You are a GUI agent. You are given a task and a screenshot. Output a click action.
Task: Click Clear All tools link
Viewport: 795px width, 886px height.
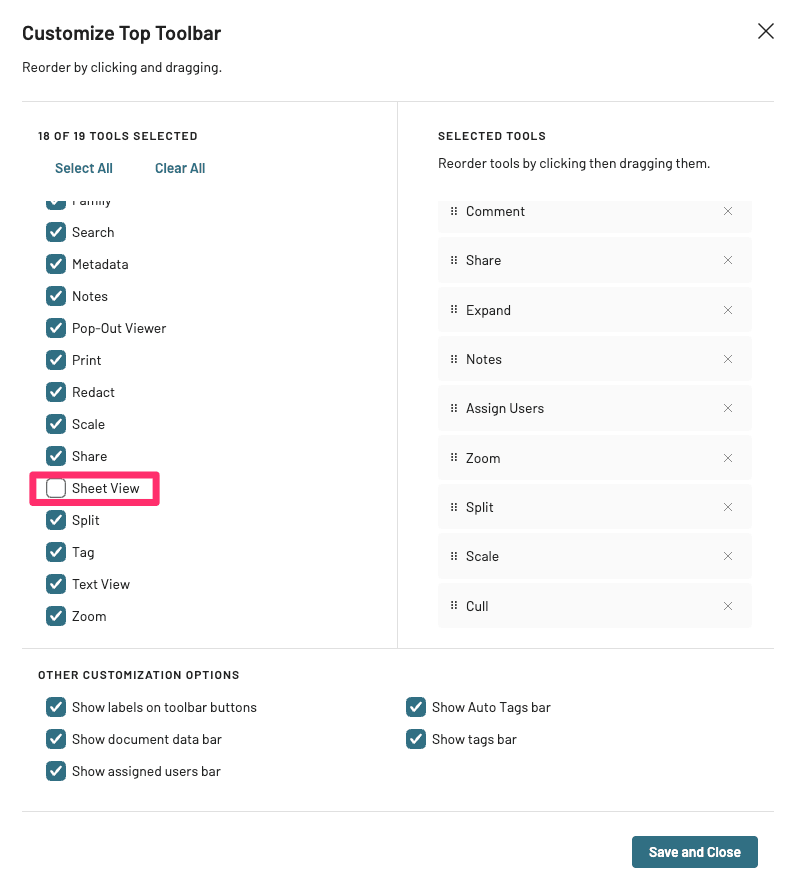180,168
